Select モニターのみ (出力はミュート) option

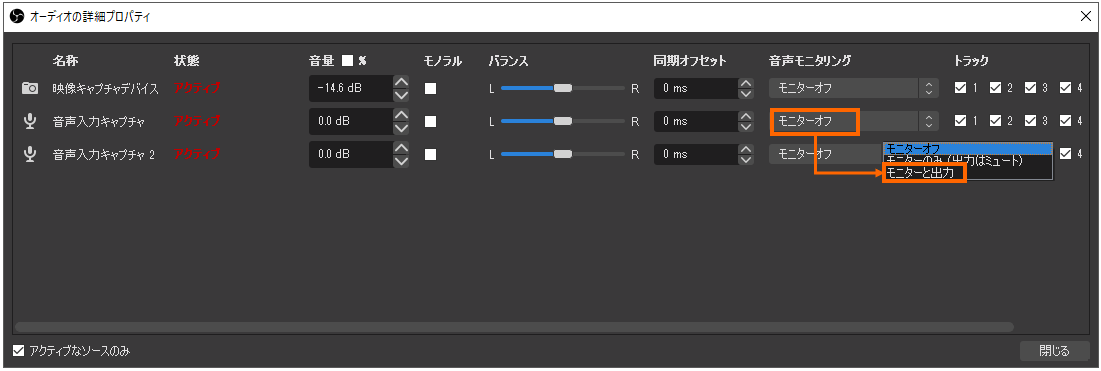click(968, 161)
